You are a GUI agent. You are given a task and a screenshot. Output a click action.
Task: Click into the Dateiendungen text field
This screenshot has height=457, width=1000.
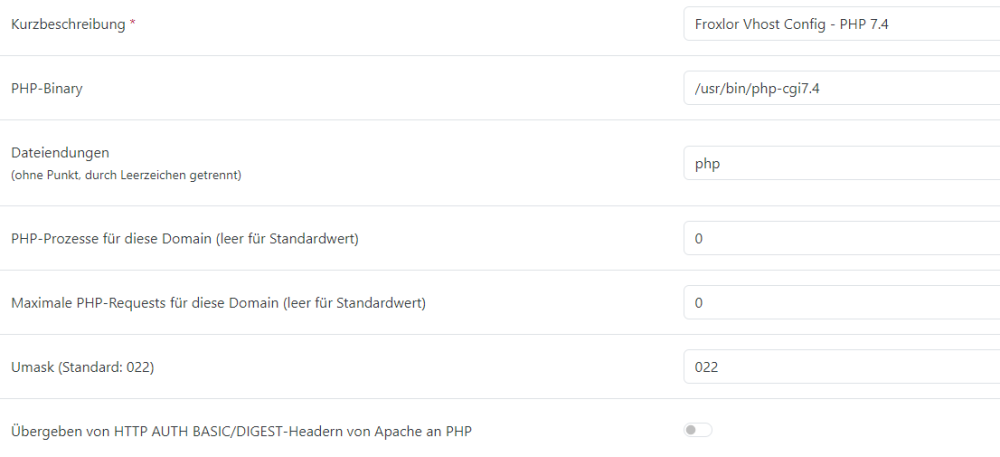(x=840, y=163)
